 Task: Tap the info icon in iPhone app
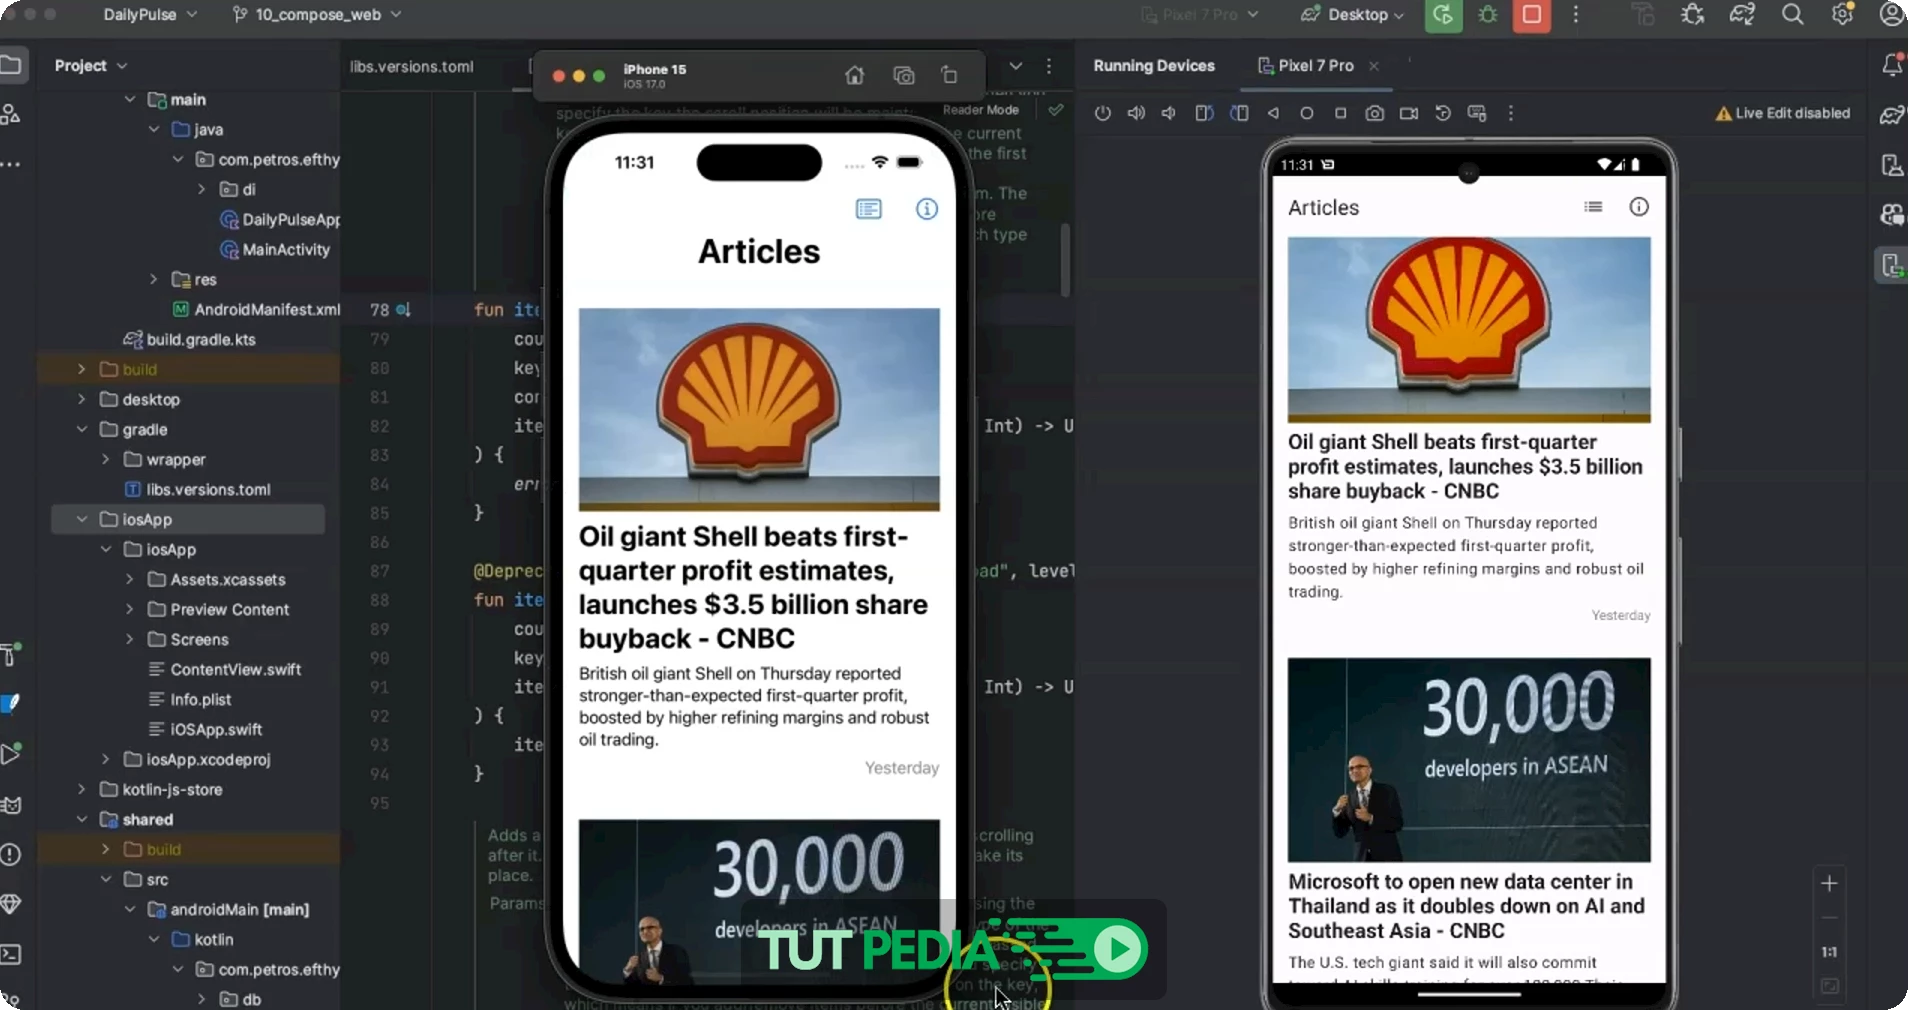[x=927, y=209]
